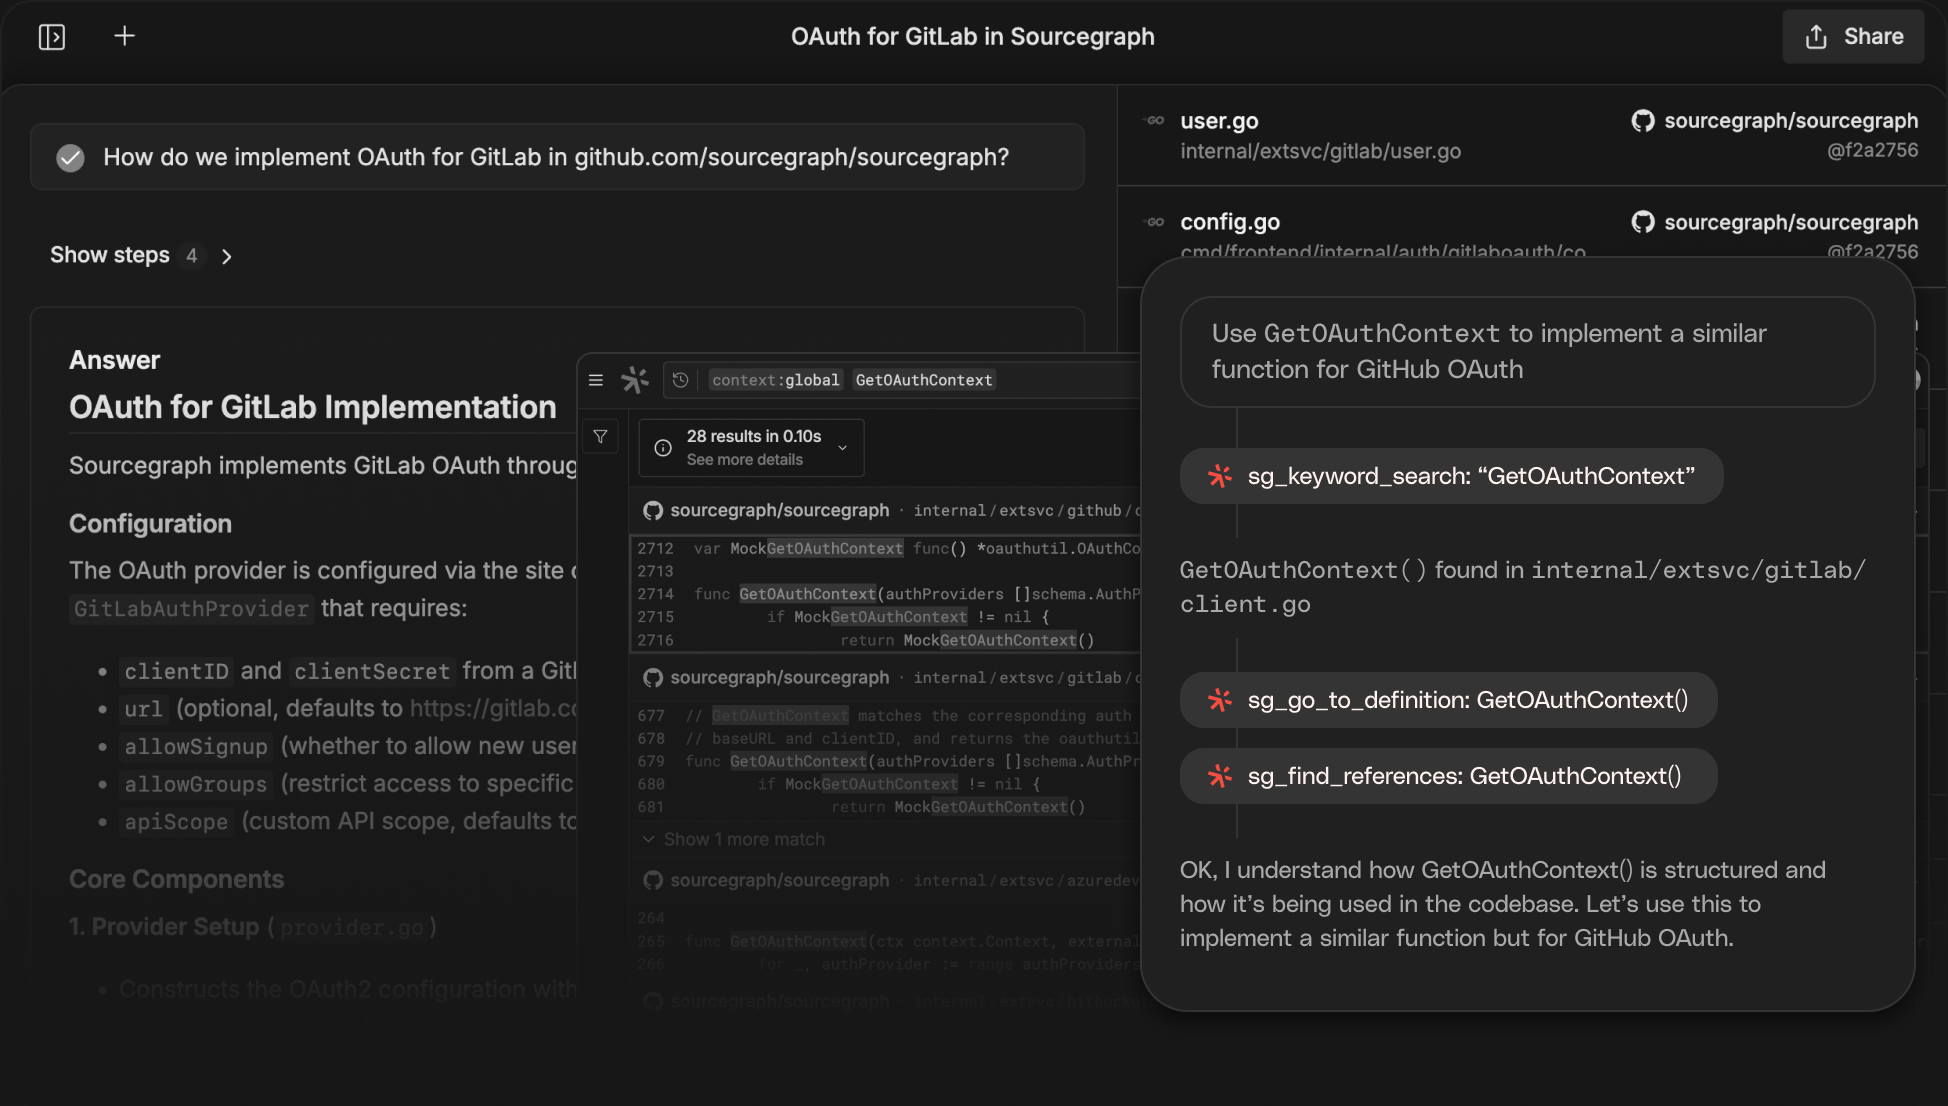Click sg_keyword_search GetOAuthContext step

click(1451, 476)
